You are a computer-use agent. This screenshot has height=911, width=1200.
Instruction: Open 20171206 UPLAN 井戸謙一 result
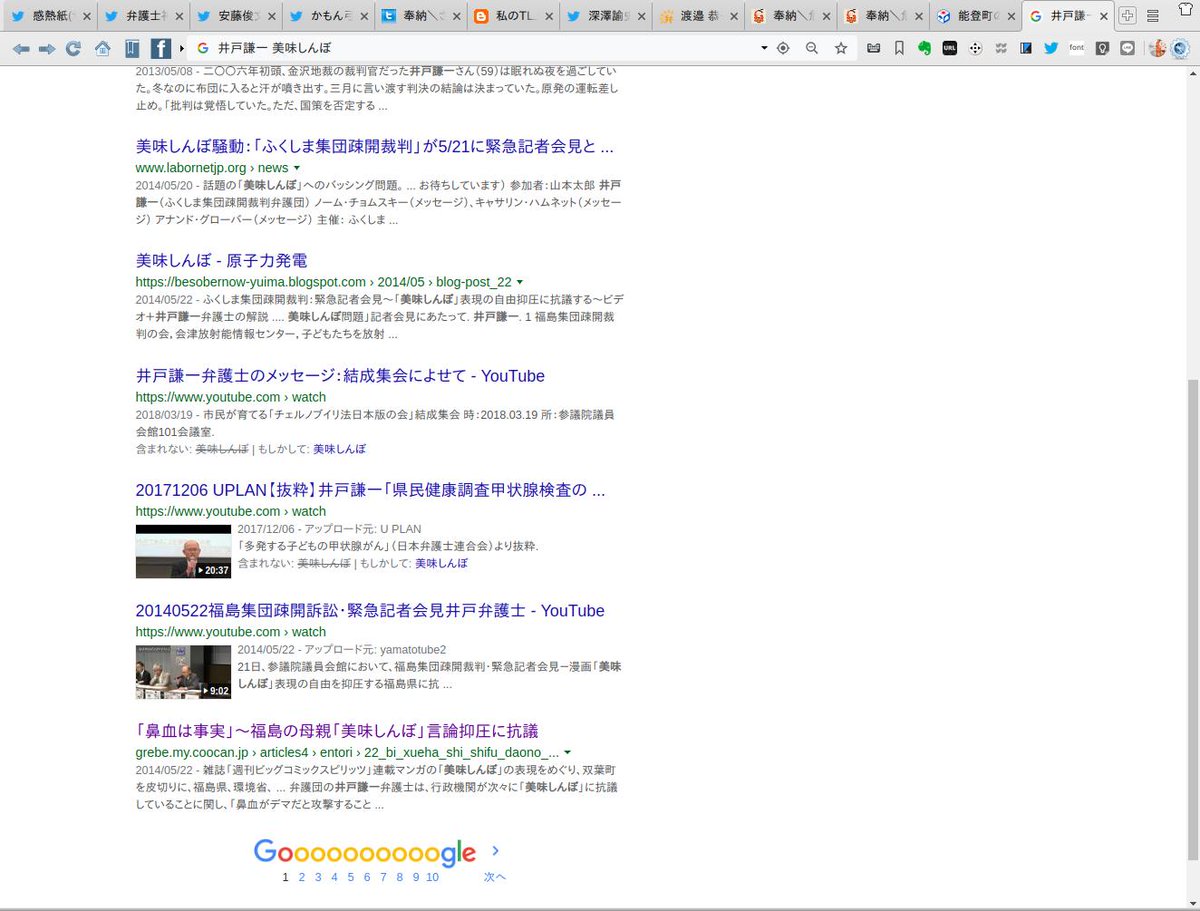pyautogui.click(x=370, y=490)
